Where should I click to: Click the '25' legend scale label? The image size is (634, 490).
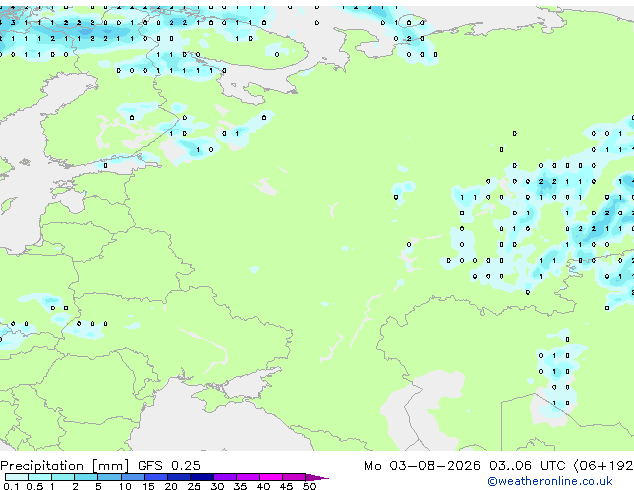point(194,486)
